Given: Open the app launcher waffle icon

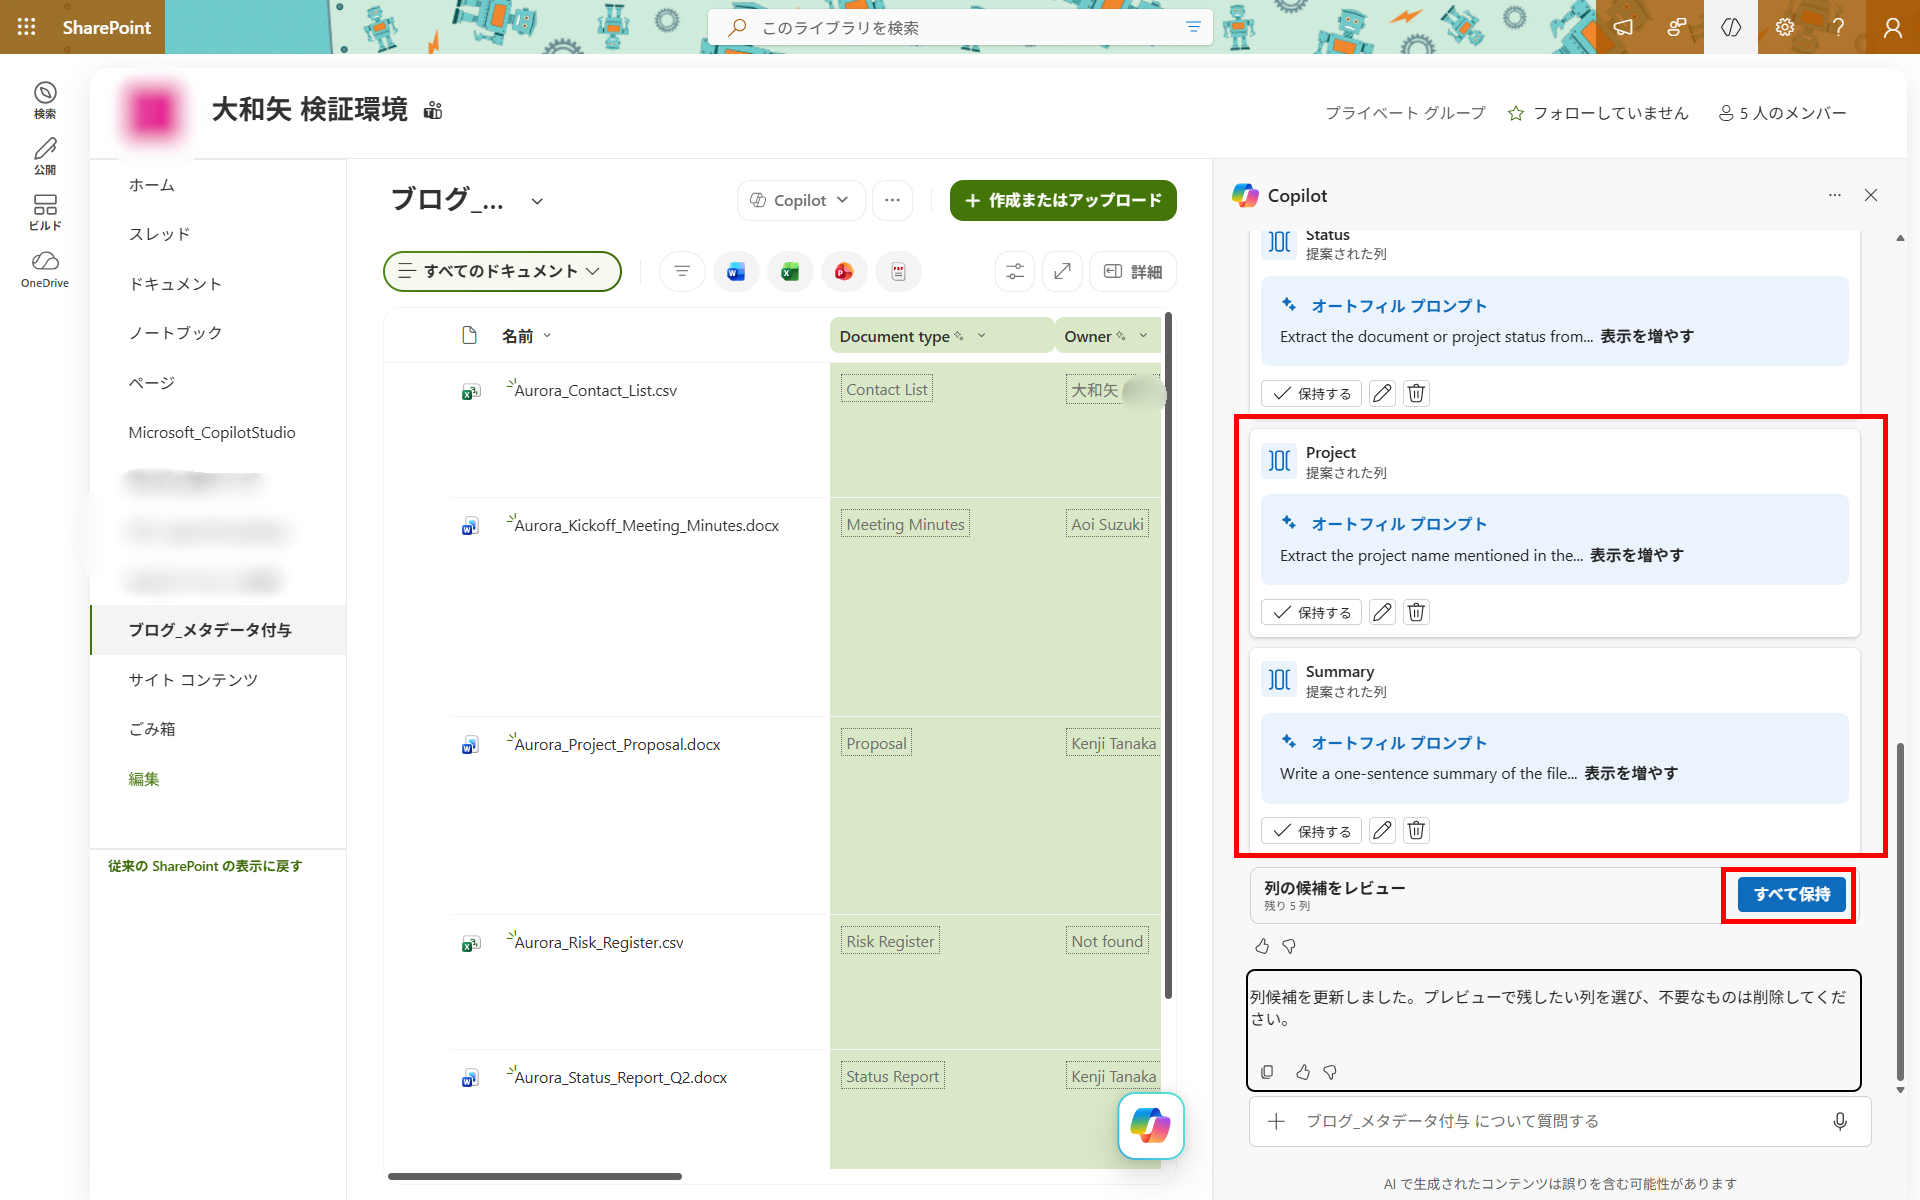Looking at the screenshot, I should (27, 27).
